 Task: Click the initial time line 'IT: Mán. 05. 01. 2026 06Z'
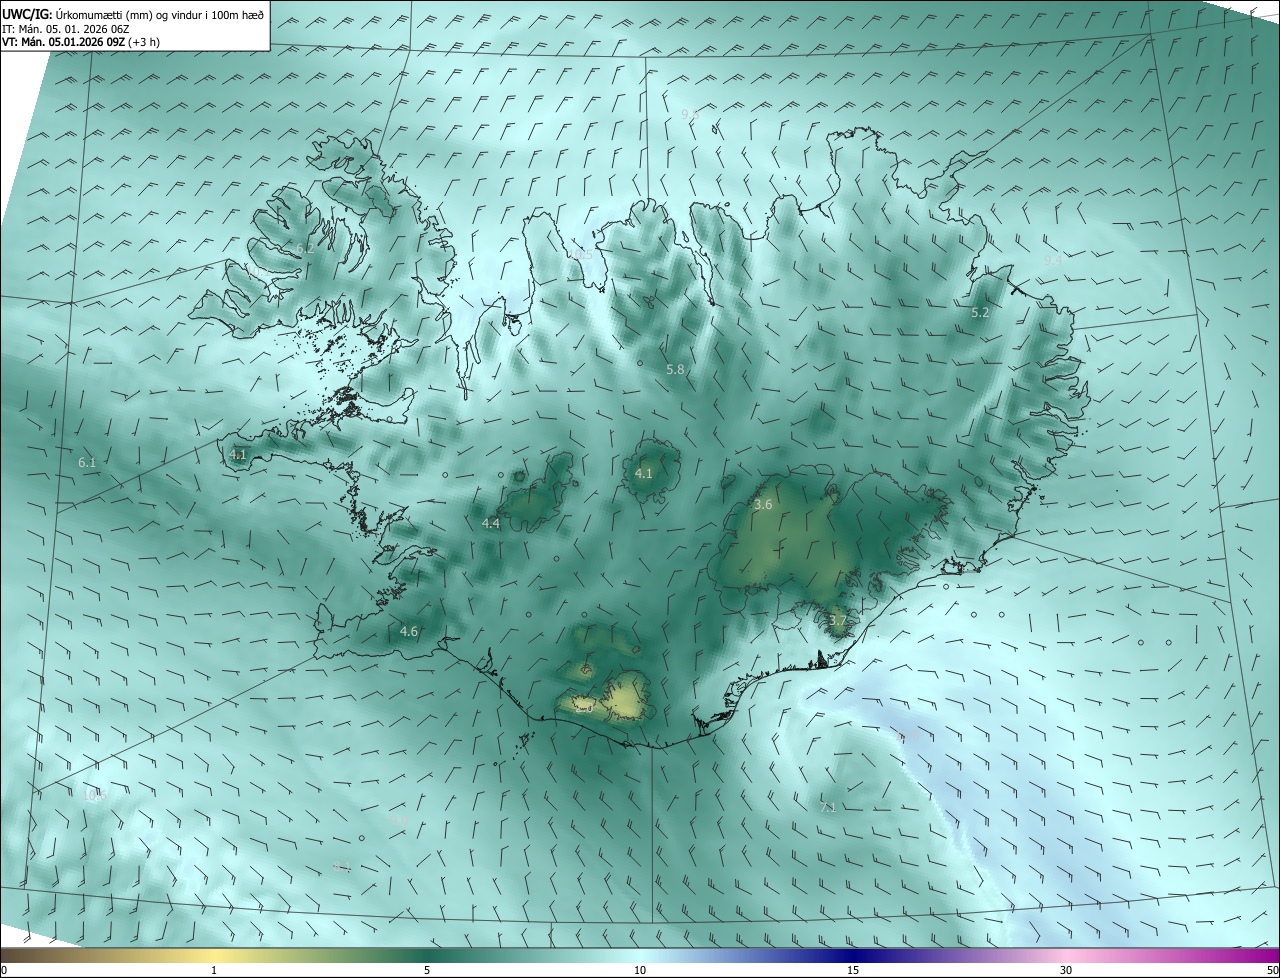[x=66, y=29]
